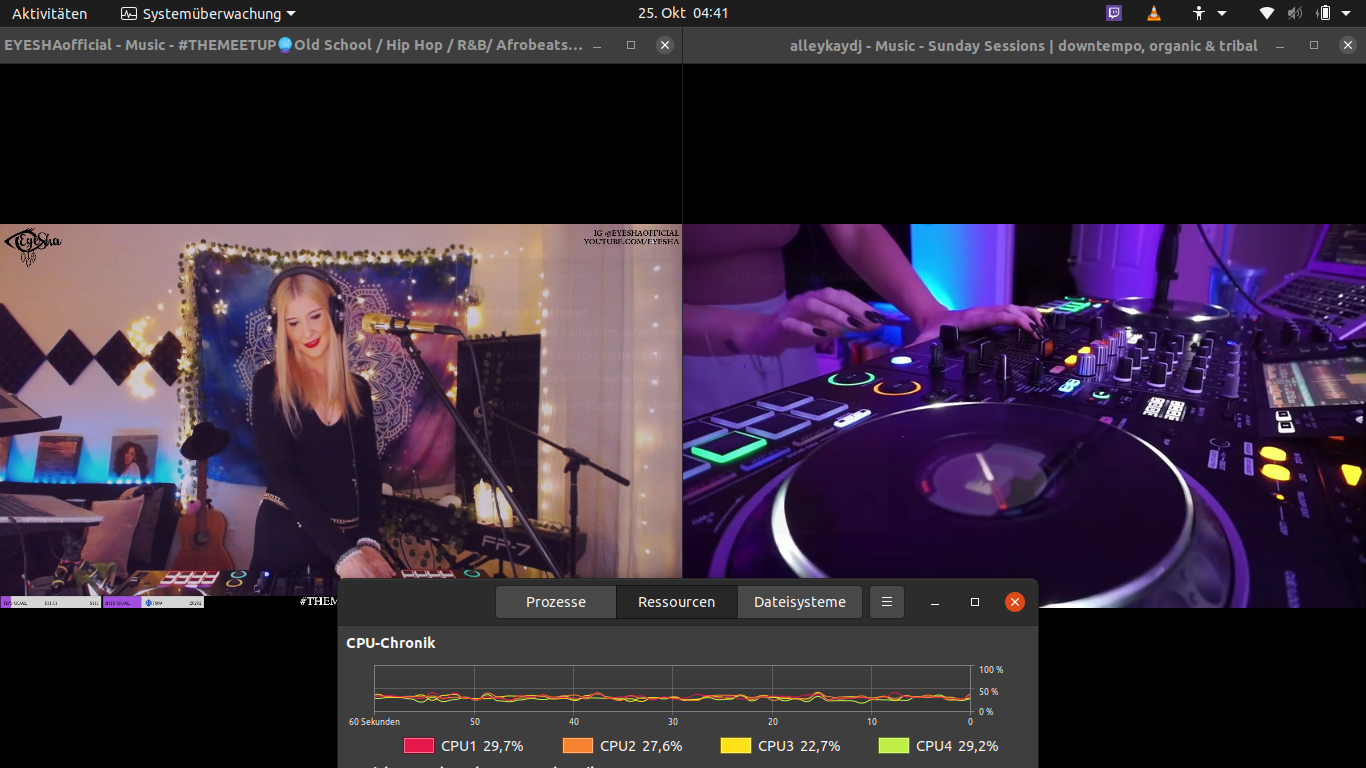Click the EYESHAofficial window title bar text
The width and height of the screenshot is (1366, 768).
(x=293, y=45)
